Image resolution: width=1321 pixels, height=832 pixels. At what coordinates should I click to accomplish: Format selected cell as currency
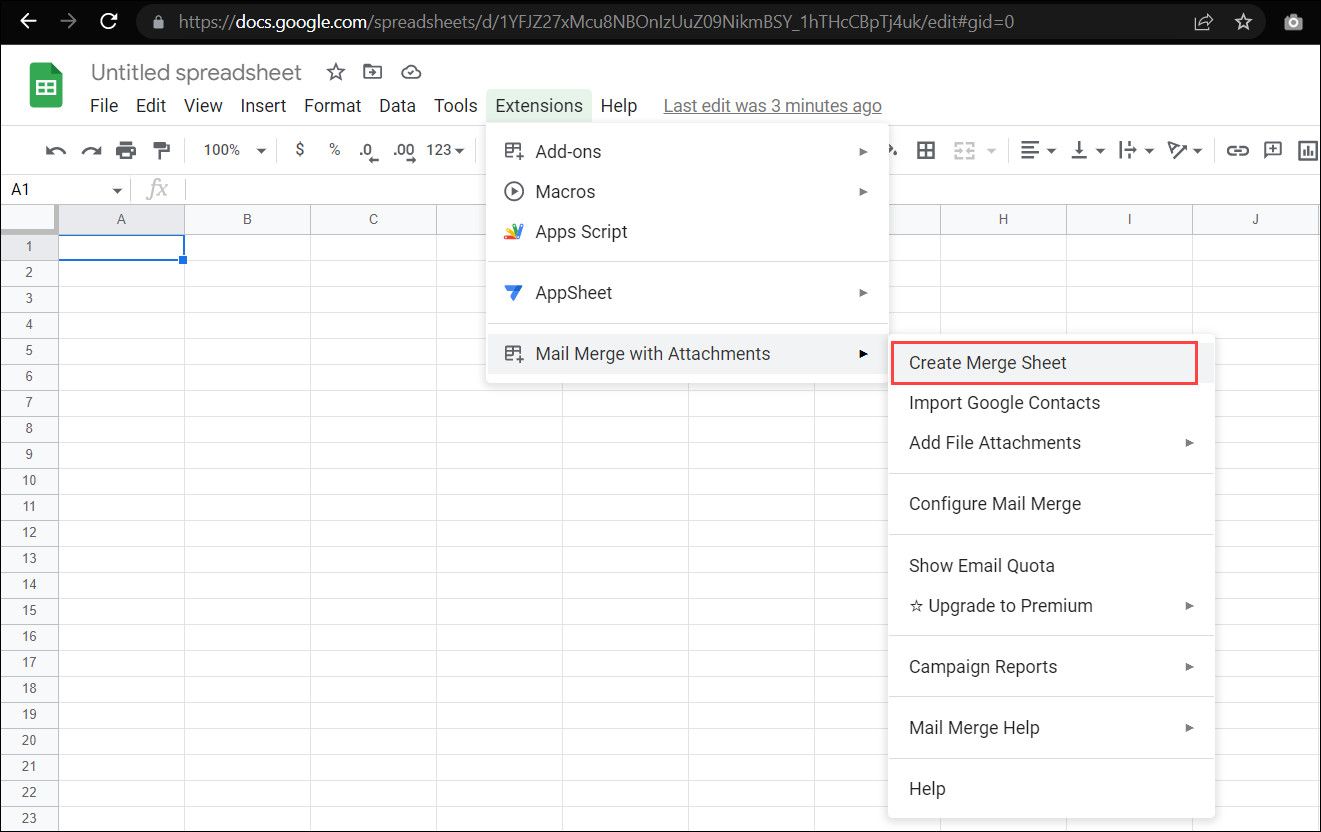pos(299,149)
